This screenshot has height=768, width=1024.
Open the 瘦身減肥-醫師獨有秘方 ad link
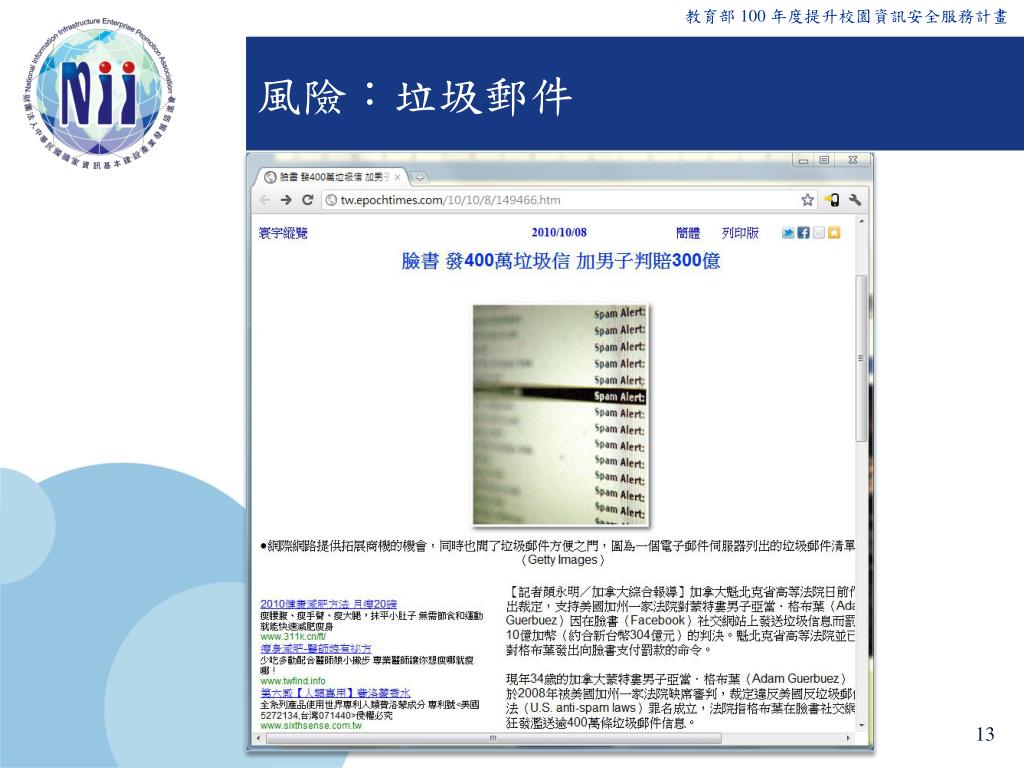(315, 648)
